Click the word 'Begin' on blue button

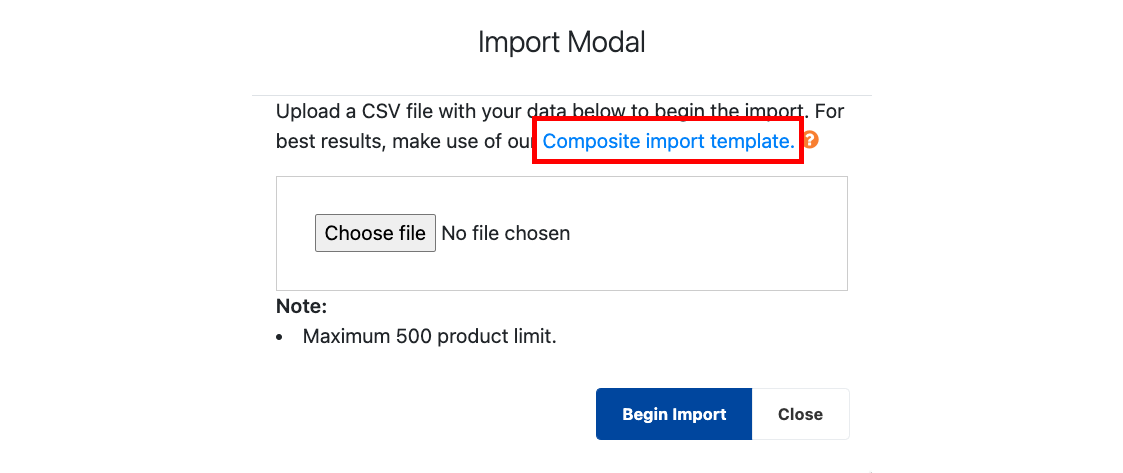[646, 414]
